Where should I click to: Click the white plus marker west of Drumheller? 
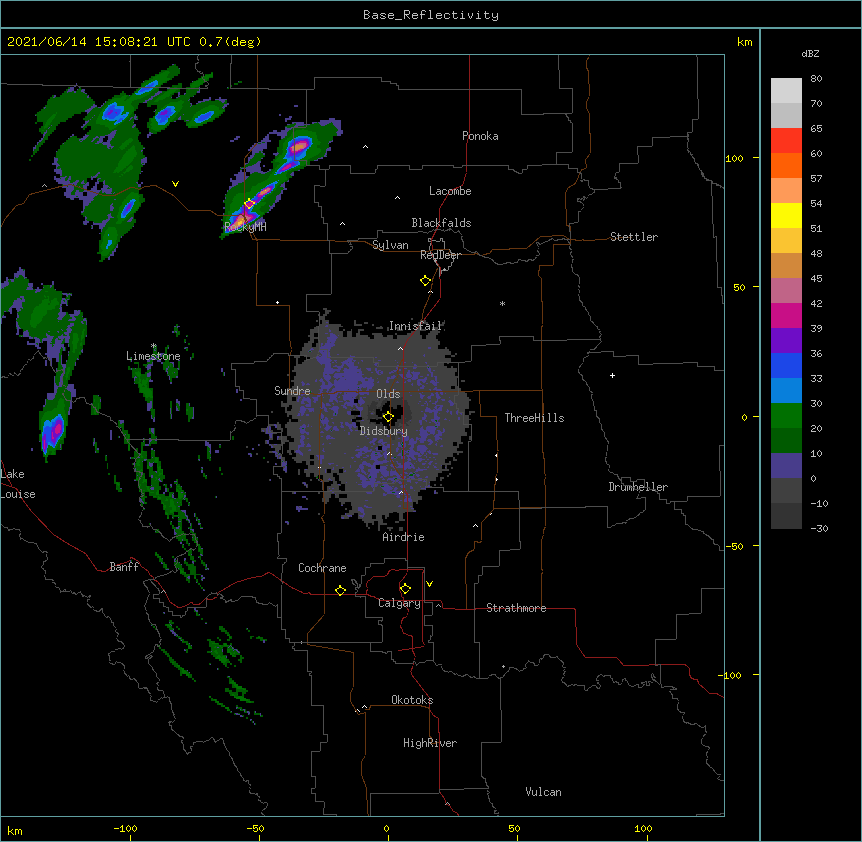[x=612, y=375]
